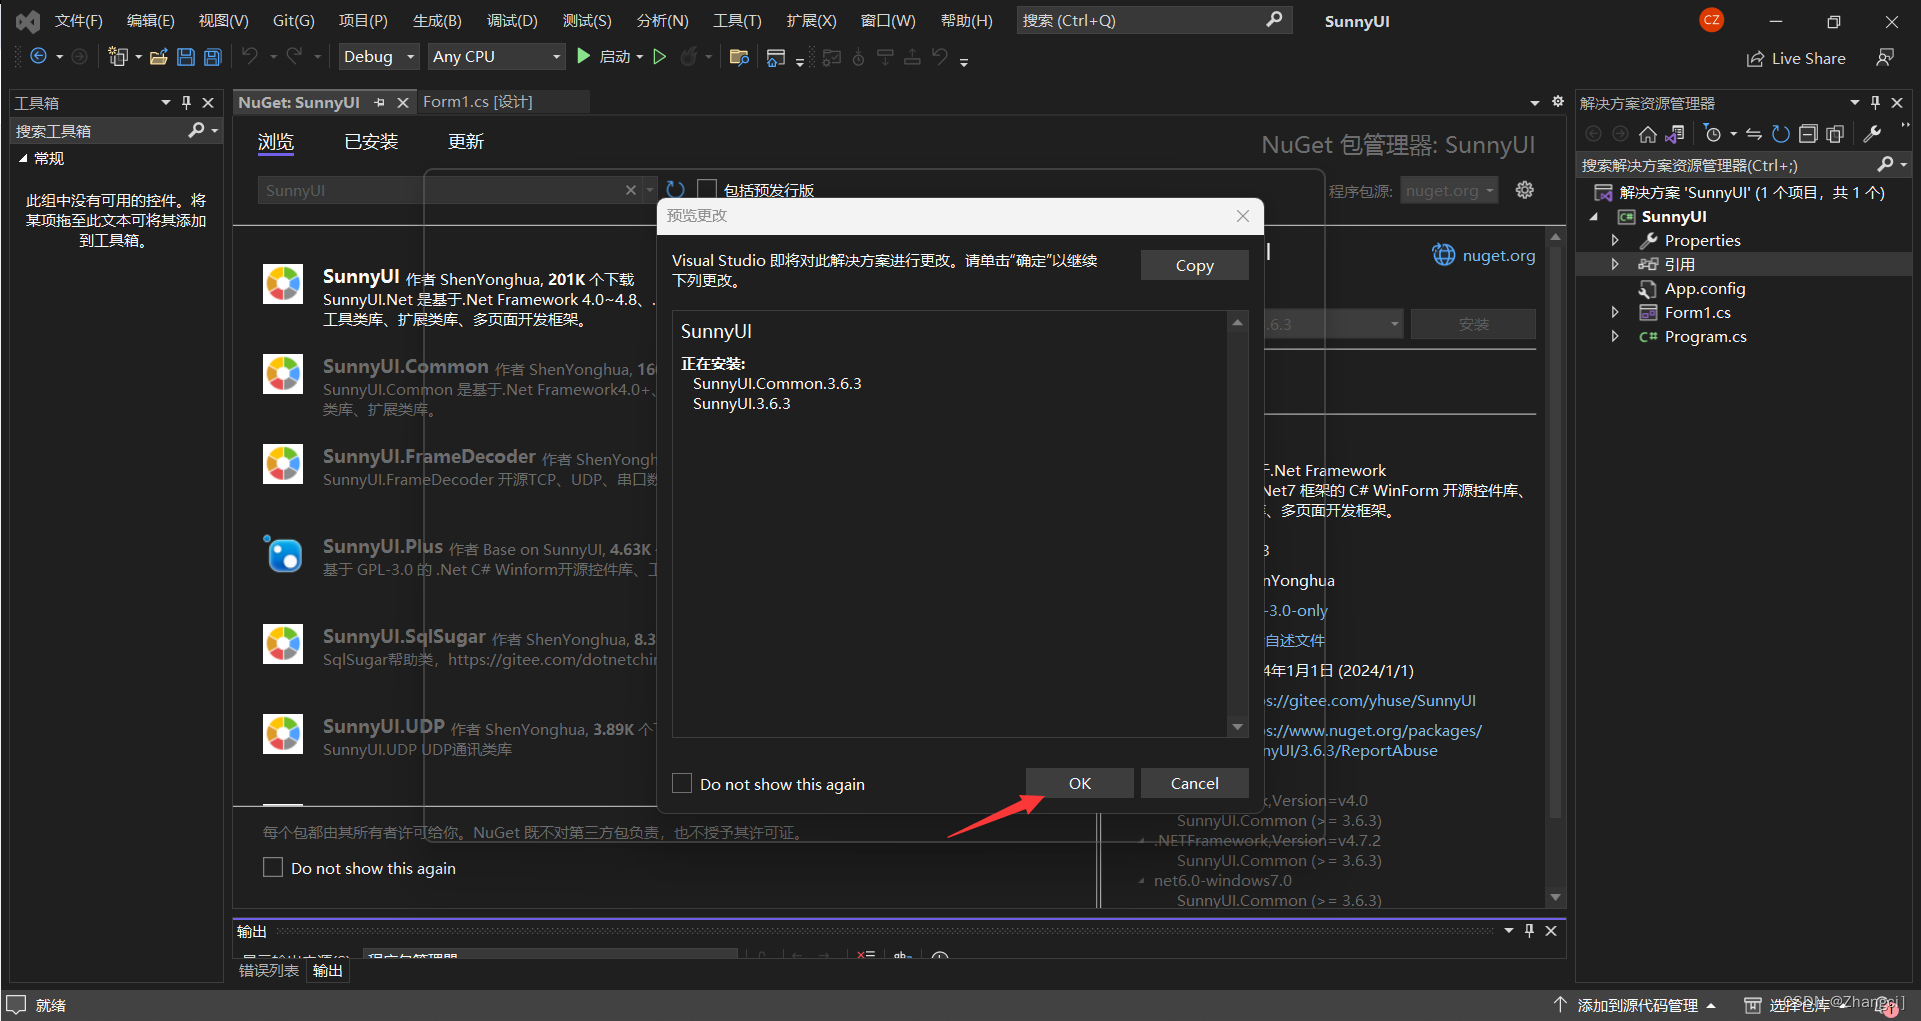This screenshot has width=1921, height=1021.
Task: Click the Visual Studio search box (Ctrl+Q)
Action: tap(1154, 20)
